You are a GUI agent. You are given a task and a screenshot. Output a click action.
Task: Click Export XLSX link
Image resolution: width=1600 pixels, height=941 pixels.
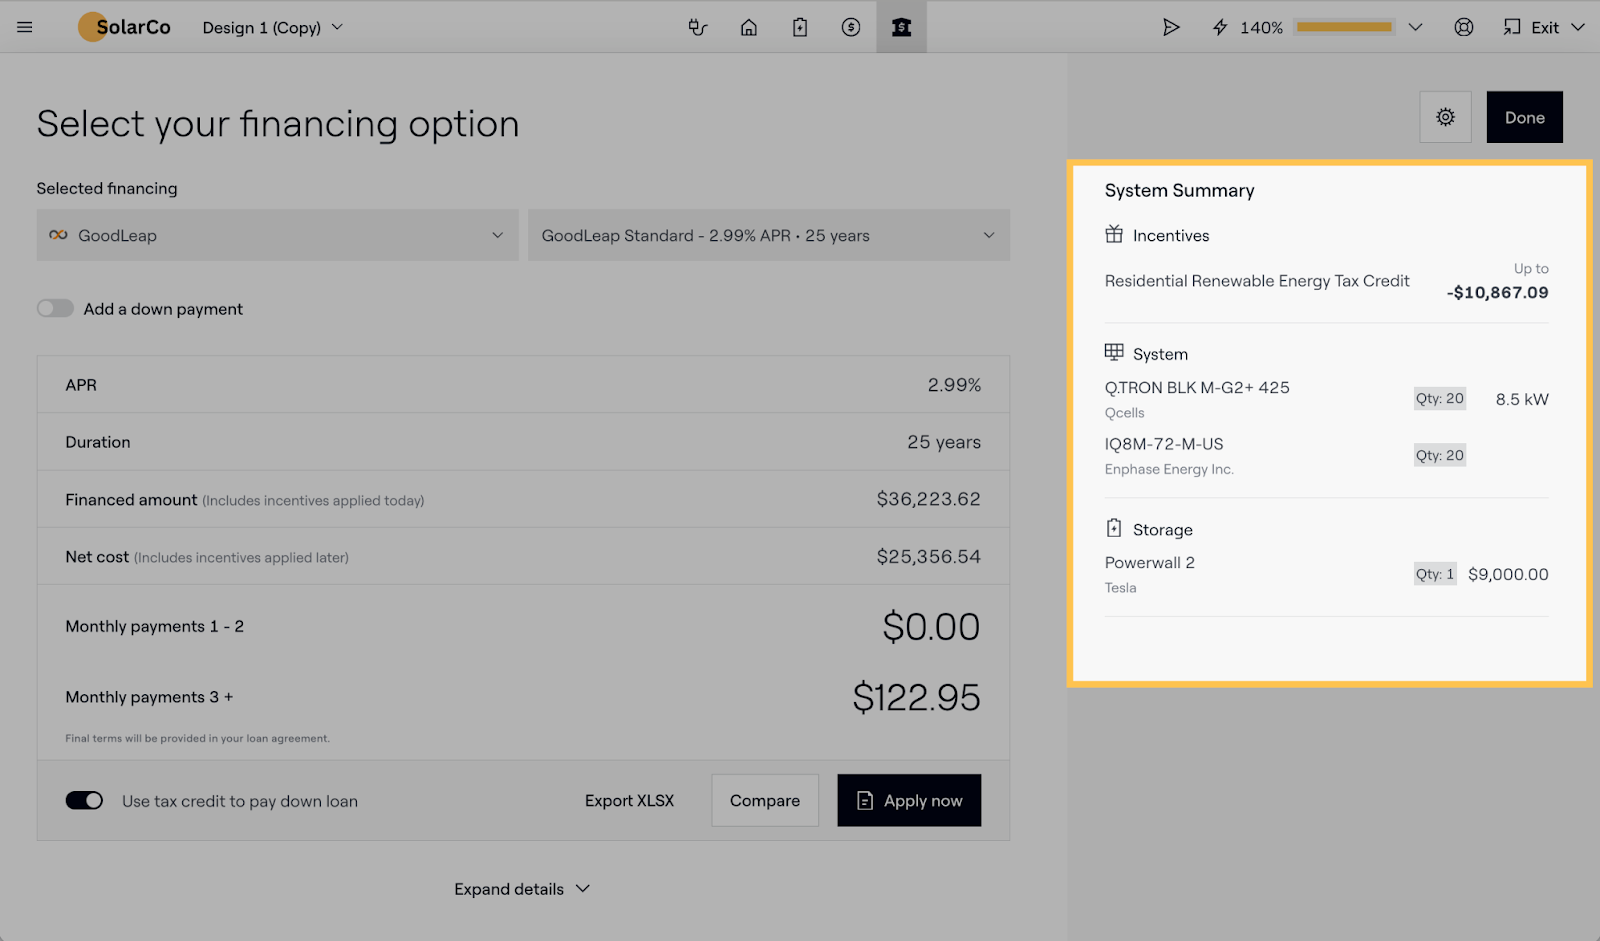[629, 801]
